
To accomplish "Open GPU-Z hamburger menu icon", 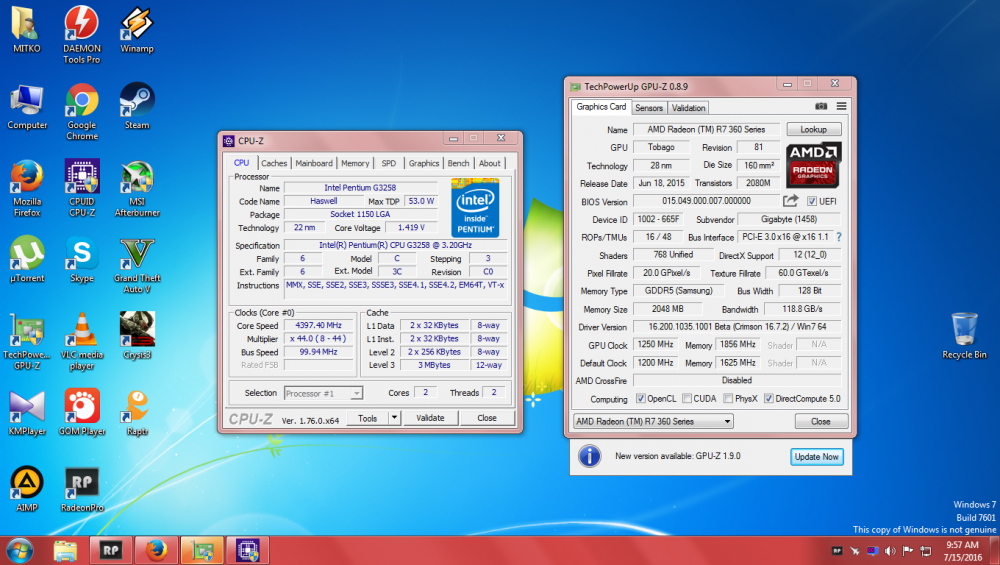I will pyautogui.click(x=841, y=106).
